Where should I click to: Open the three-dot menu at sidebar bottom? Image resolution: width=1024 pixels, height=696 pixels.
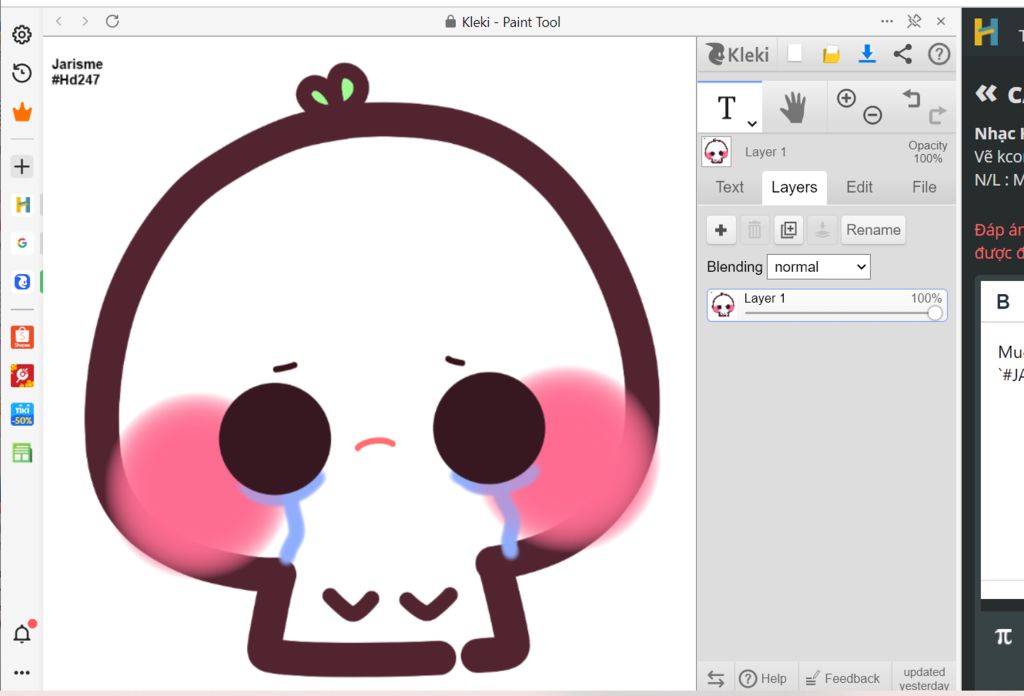pos(22,672)
